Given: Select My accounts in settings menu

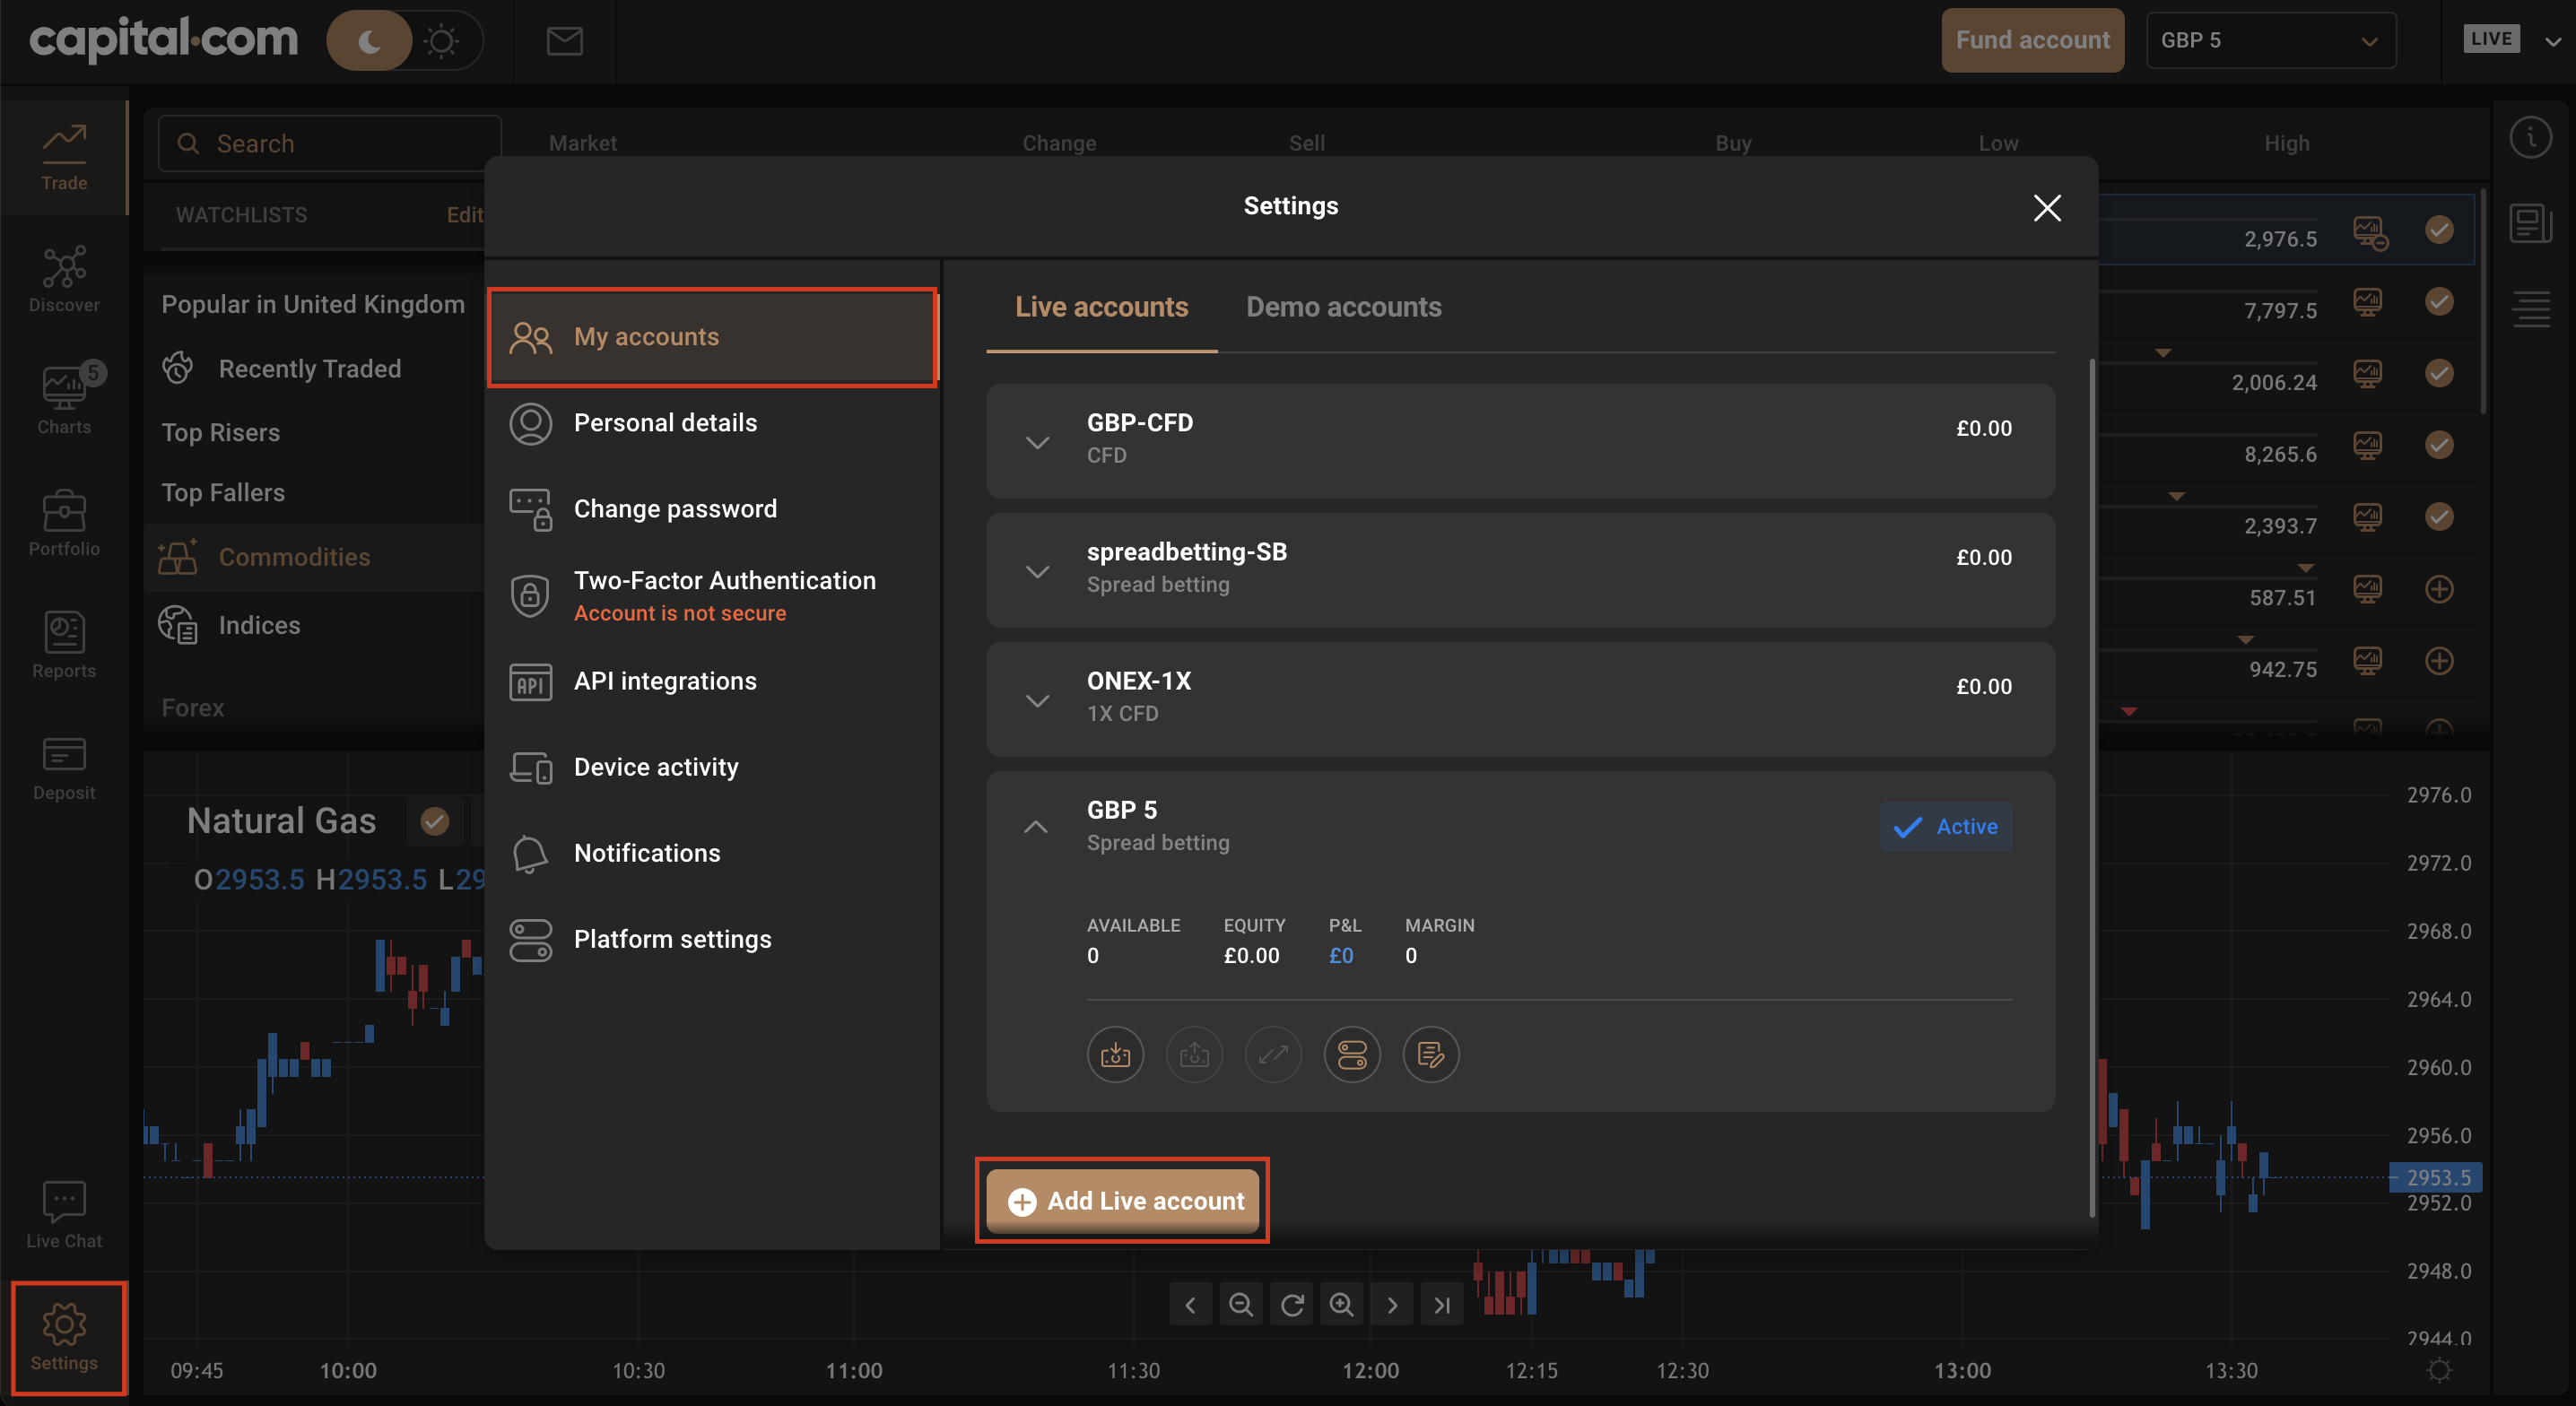Looking at the screenshot, I should [x=712, y=337].
